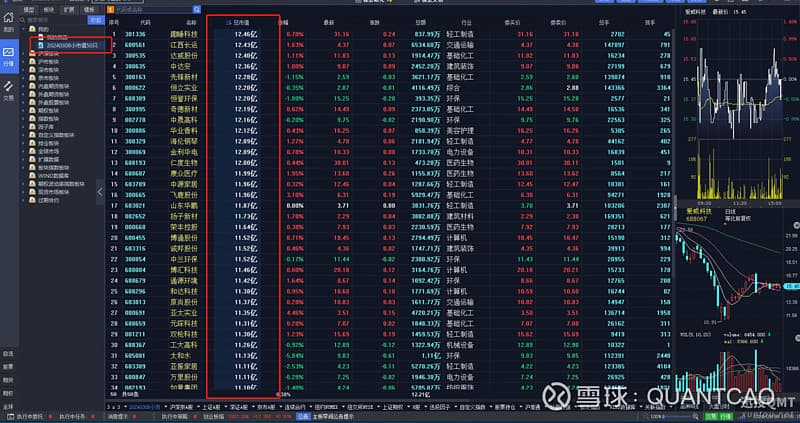Select the 江西长运 row name
The width and height of the screenshot is (800, 423).
(184, 45)
